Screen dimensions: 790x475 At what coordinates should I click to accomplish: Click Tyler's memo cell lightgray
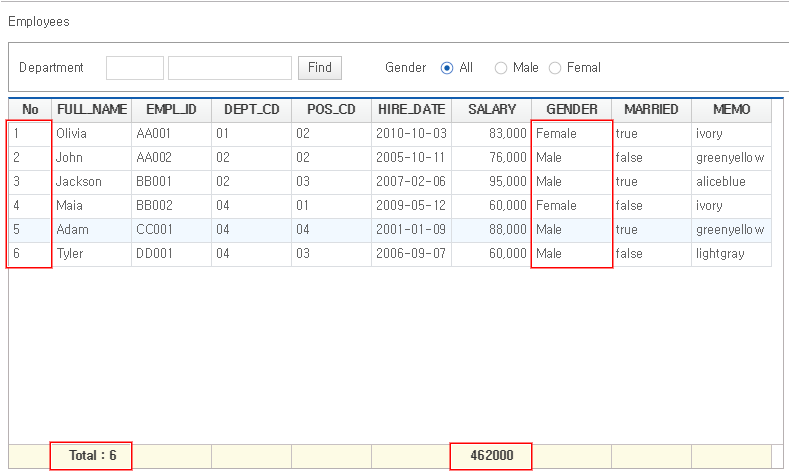click(x=732, y=254)
